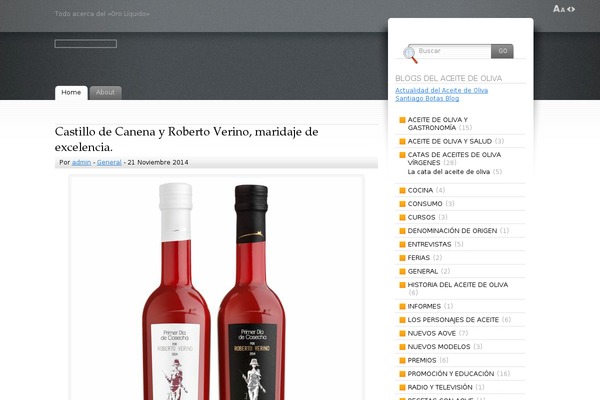Viewport: 600px width, 400px height.
Task: Open Historia del Aceite de Oliva category
Action: [x=458, y=285]
